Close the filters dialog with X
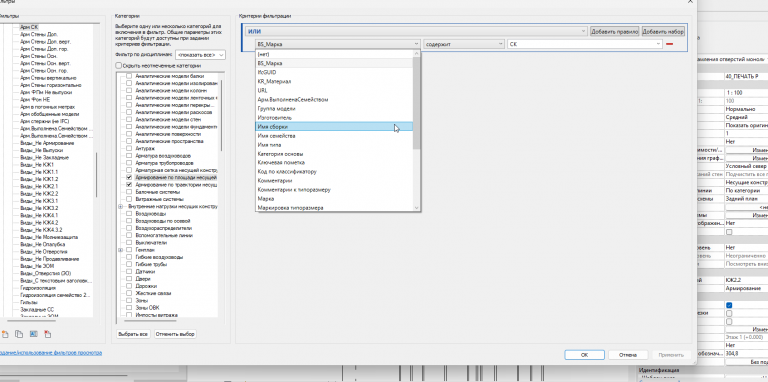 click(691, 1)
